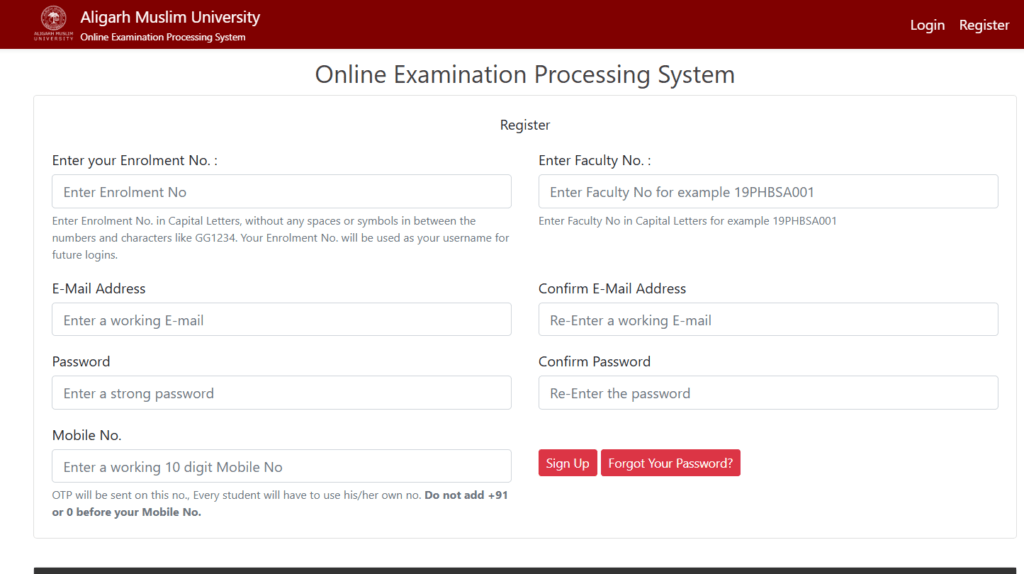
Task: Click the 'Enter your Enrolment No.' label
Action: coord(134,160)
